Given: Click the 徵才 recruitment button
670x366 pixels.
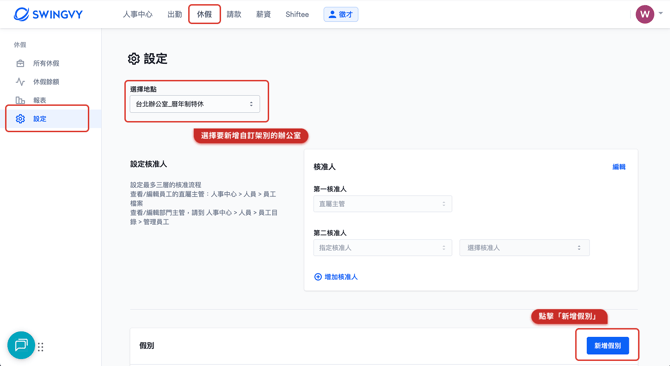Looking at the screenshot, I should pyautogui.click(x=341, y=14).
